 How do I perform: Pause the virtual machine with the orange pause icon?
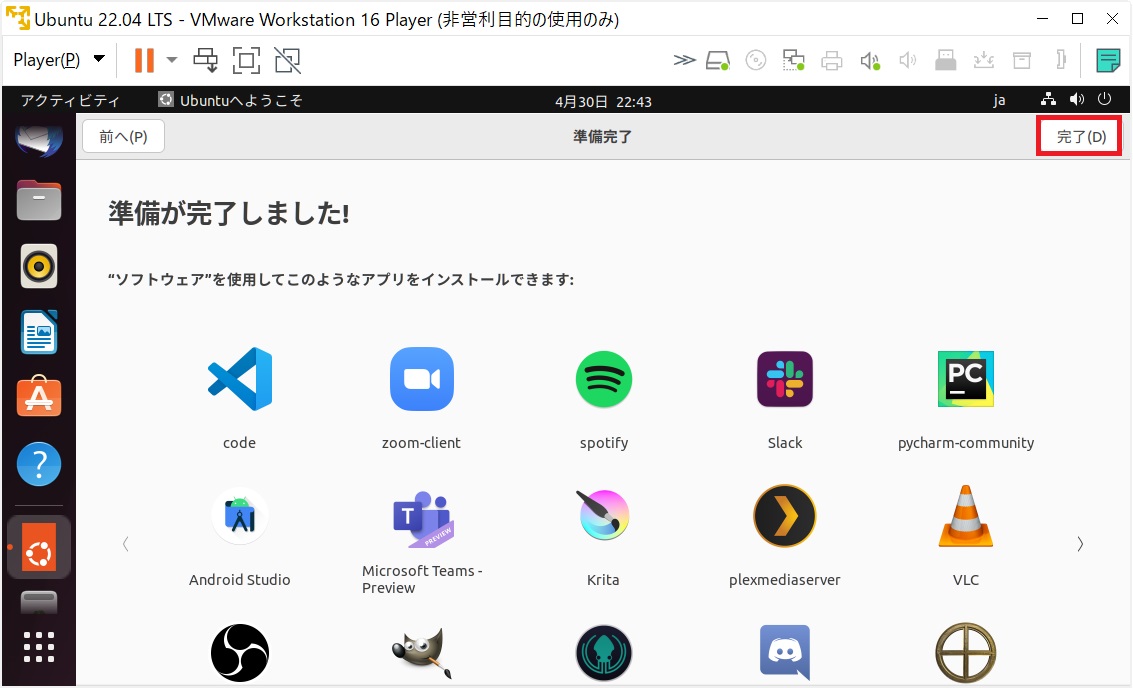coord(145,60)
